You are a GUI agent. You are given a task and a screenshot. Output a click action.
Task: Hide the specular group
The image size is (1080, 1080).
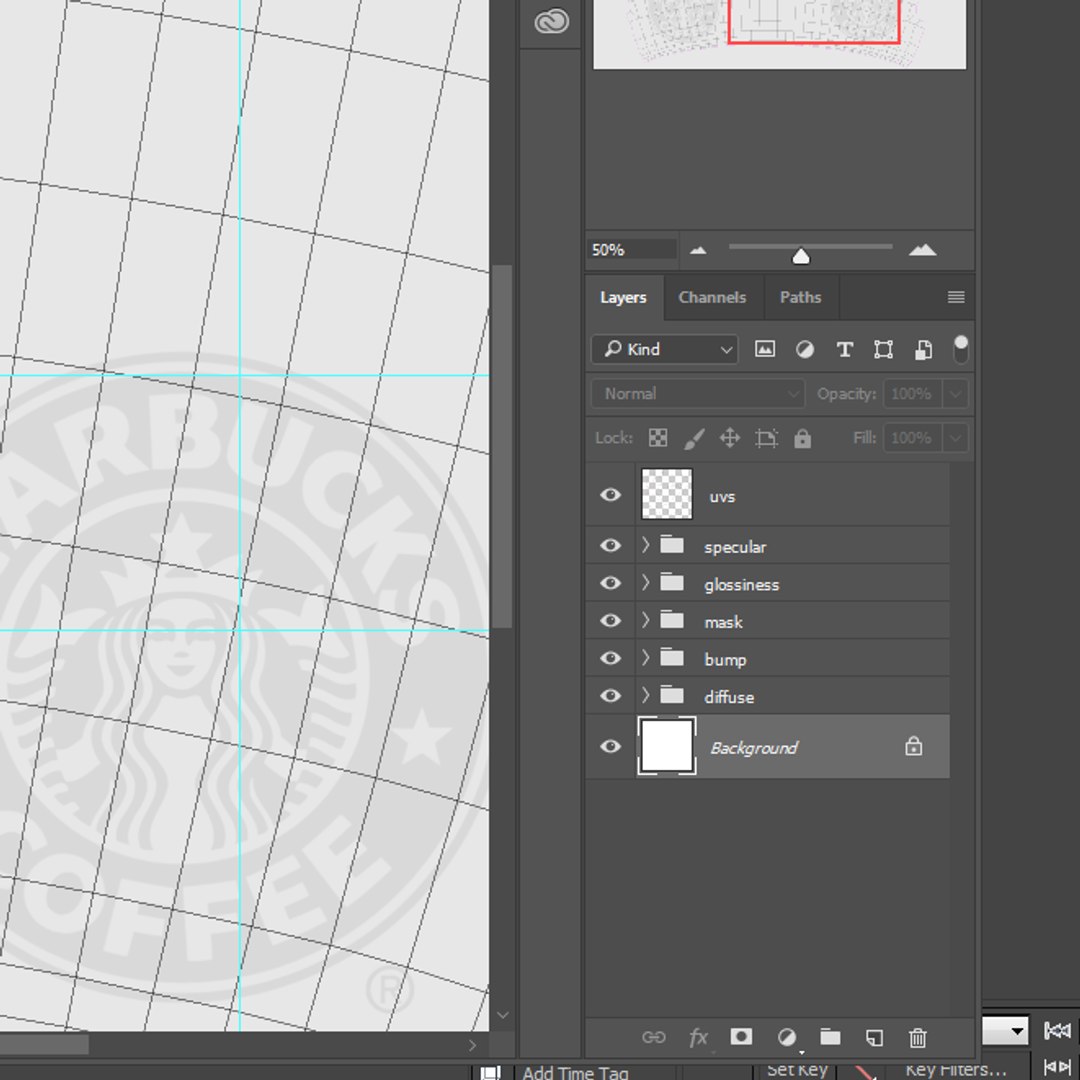coord(610,546)
